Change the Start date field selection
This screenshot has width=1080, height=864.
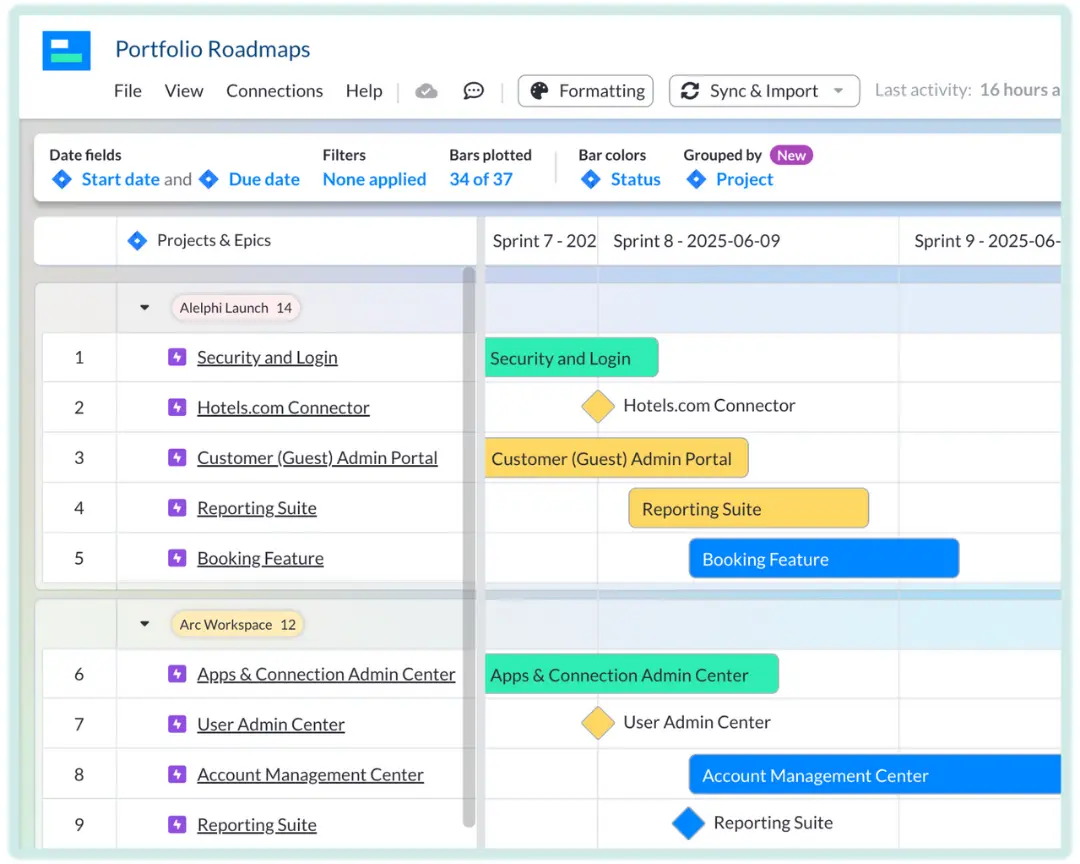coord(121,180)
